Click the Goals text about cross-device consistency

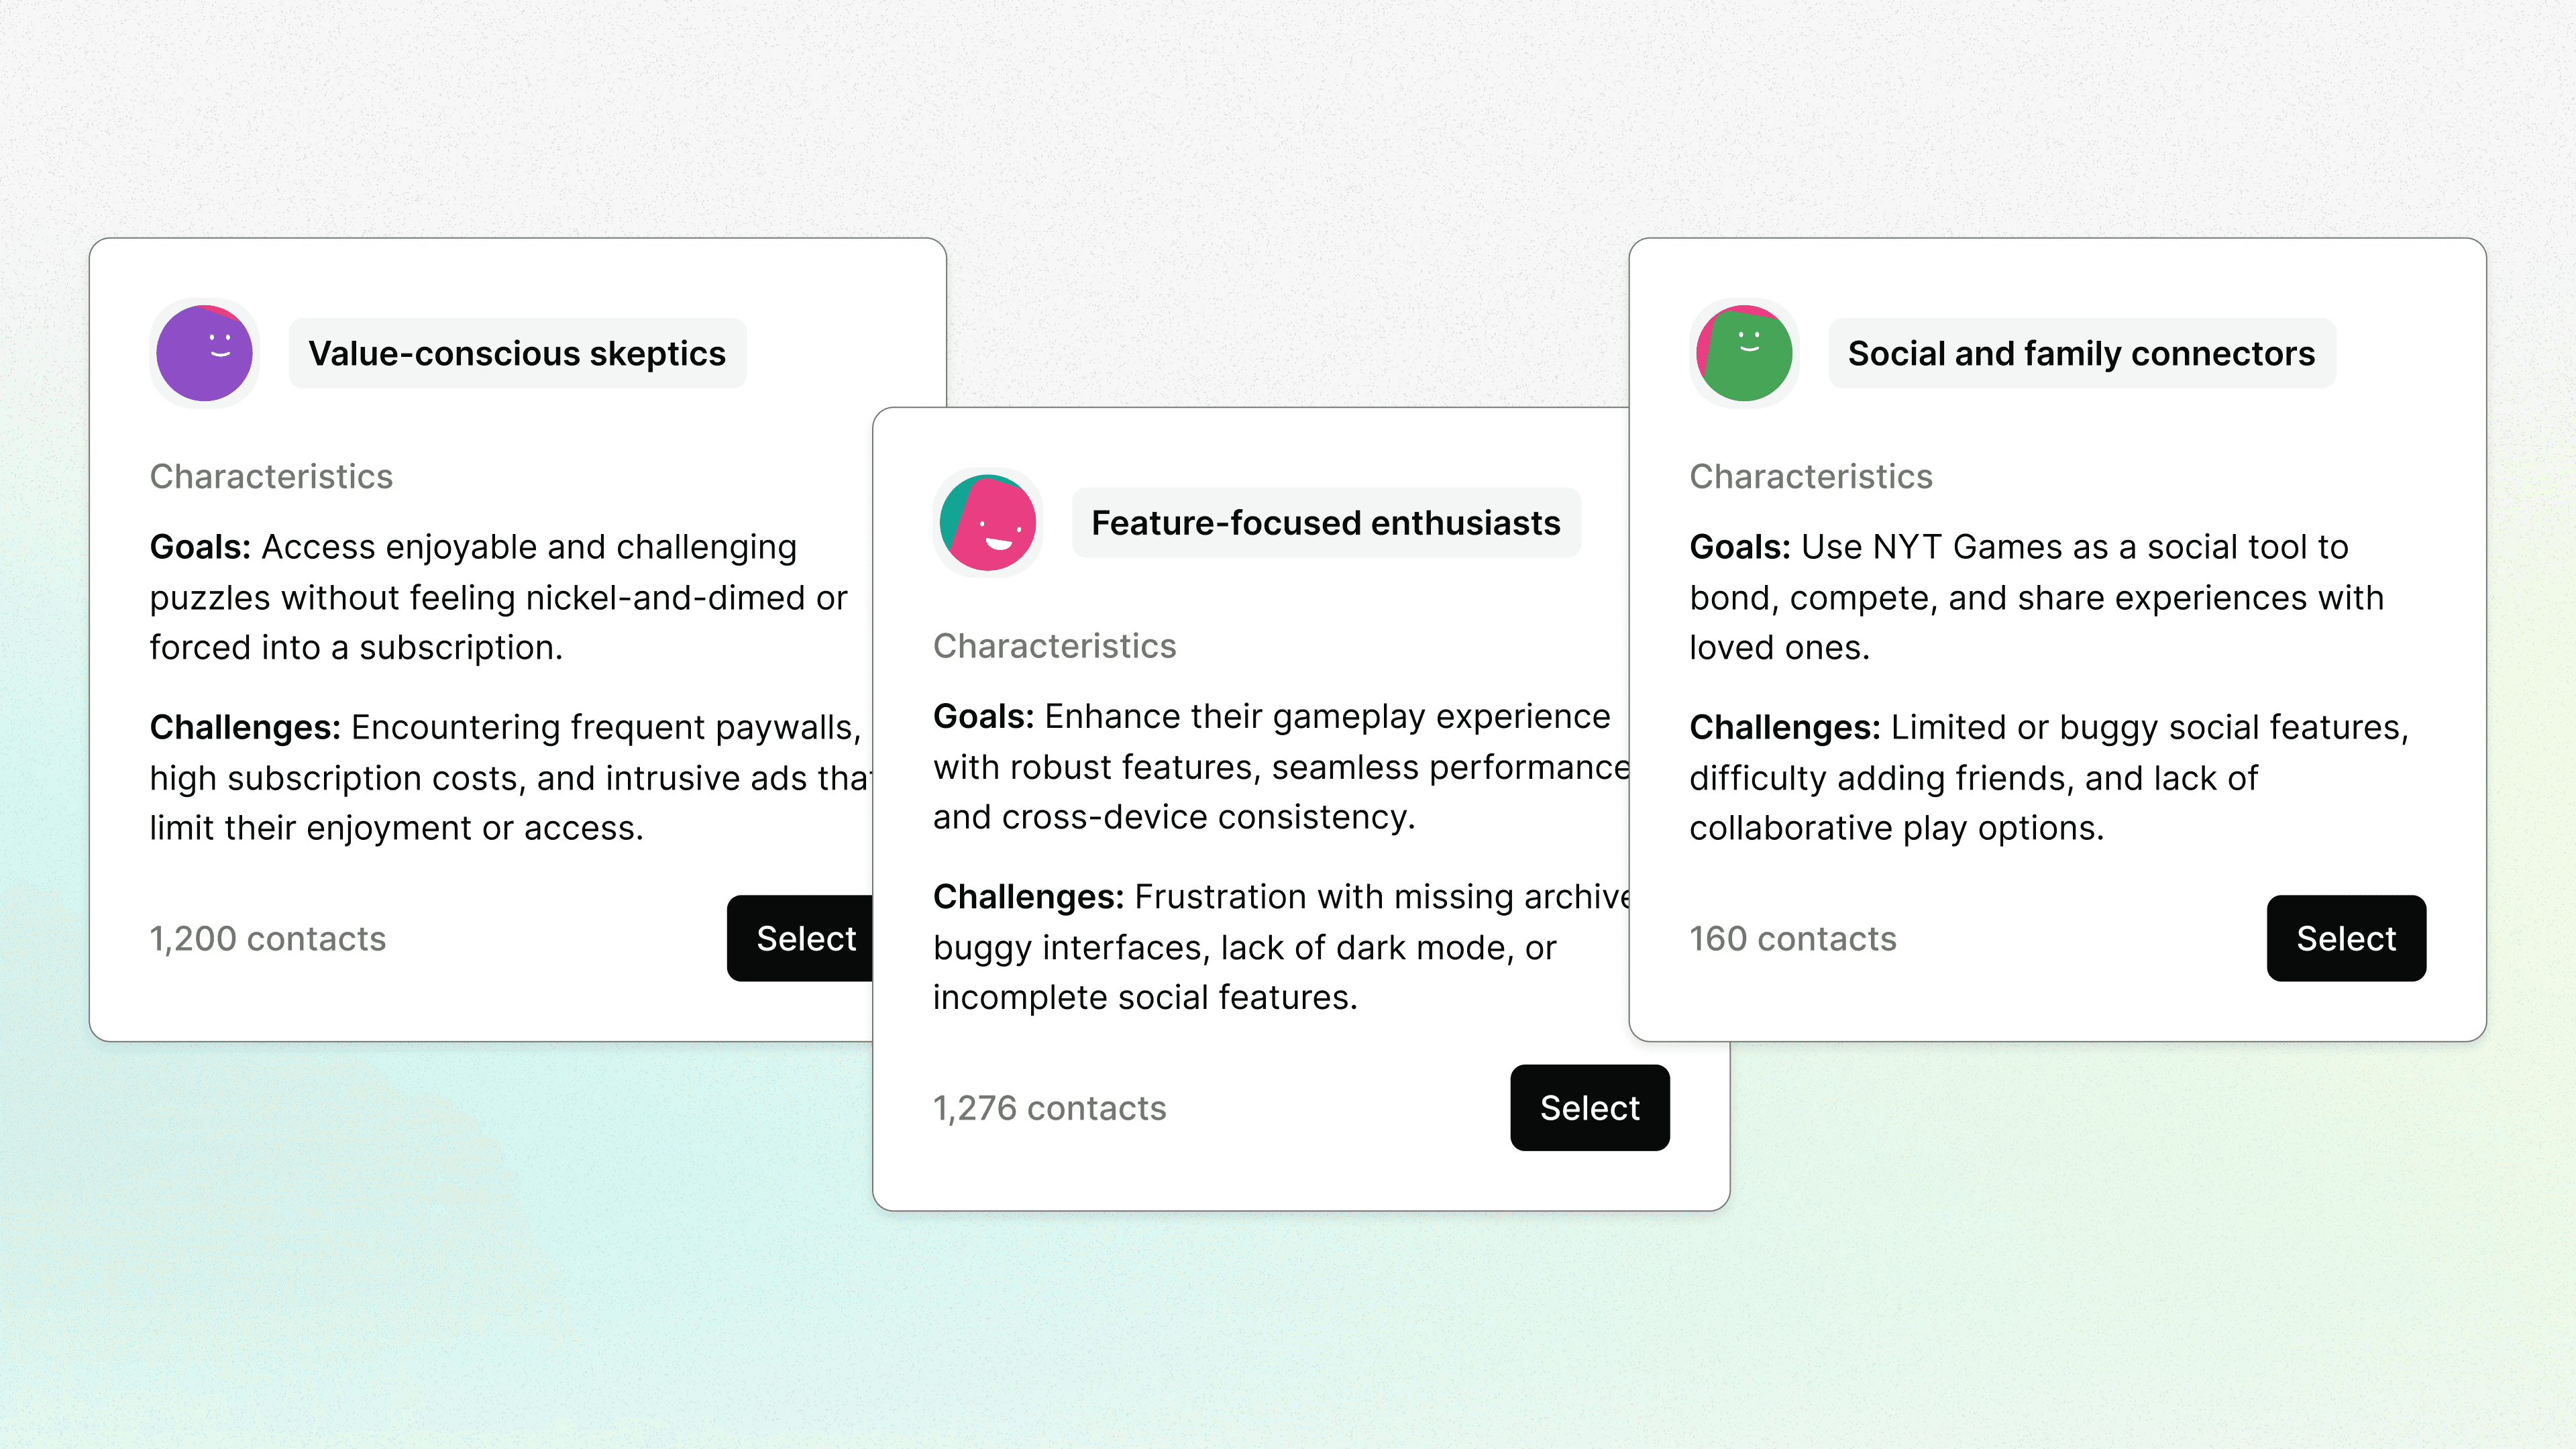coord(1282,767)
